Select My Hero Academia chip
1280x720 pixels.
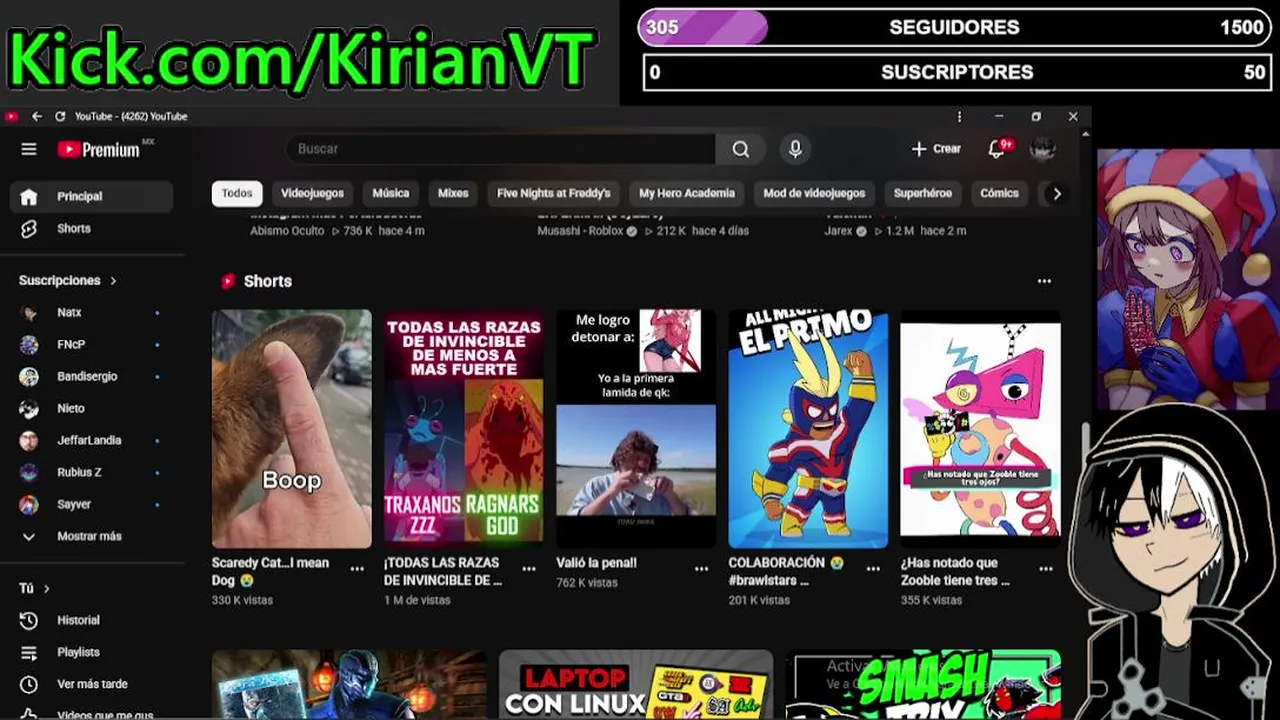pos(687,193)
